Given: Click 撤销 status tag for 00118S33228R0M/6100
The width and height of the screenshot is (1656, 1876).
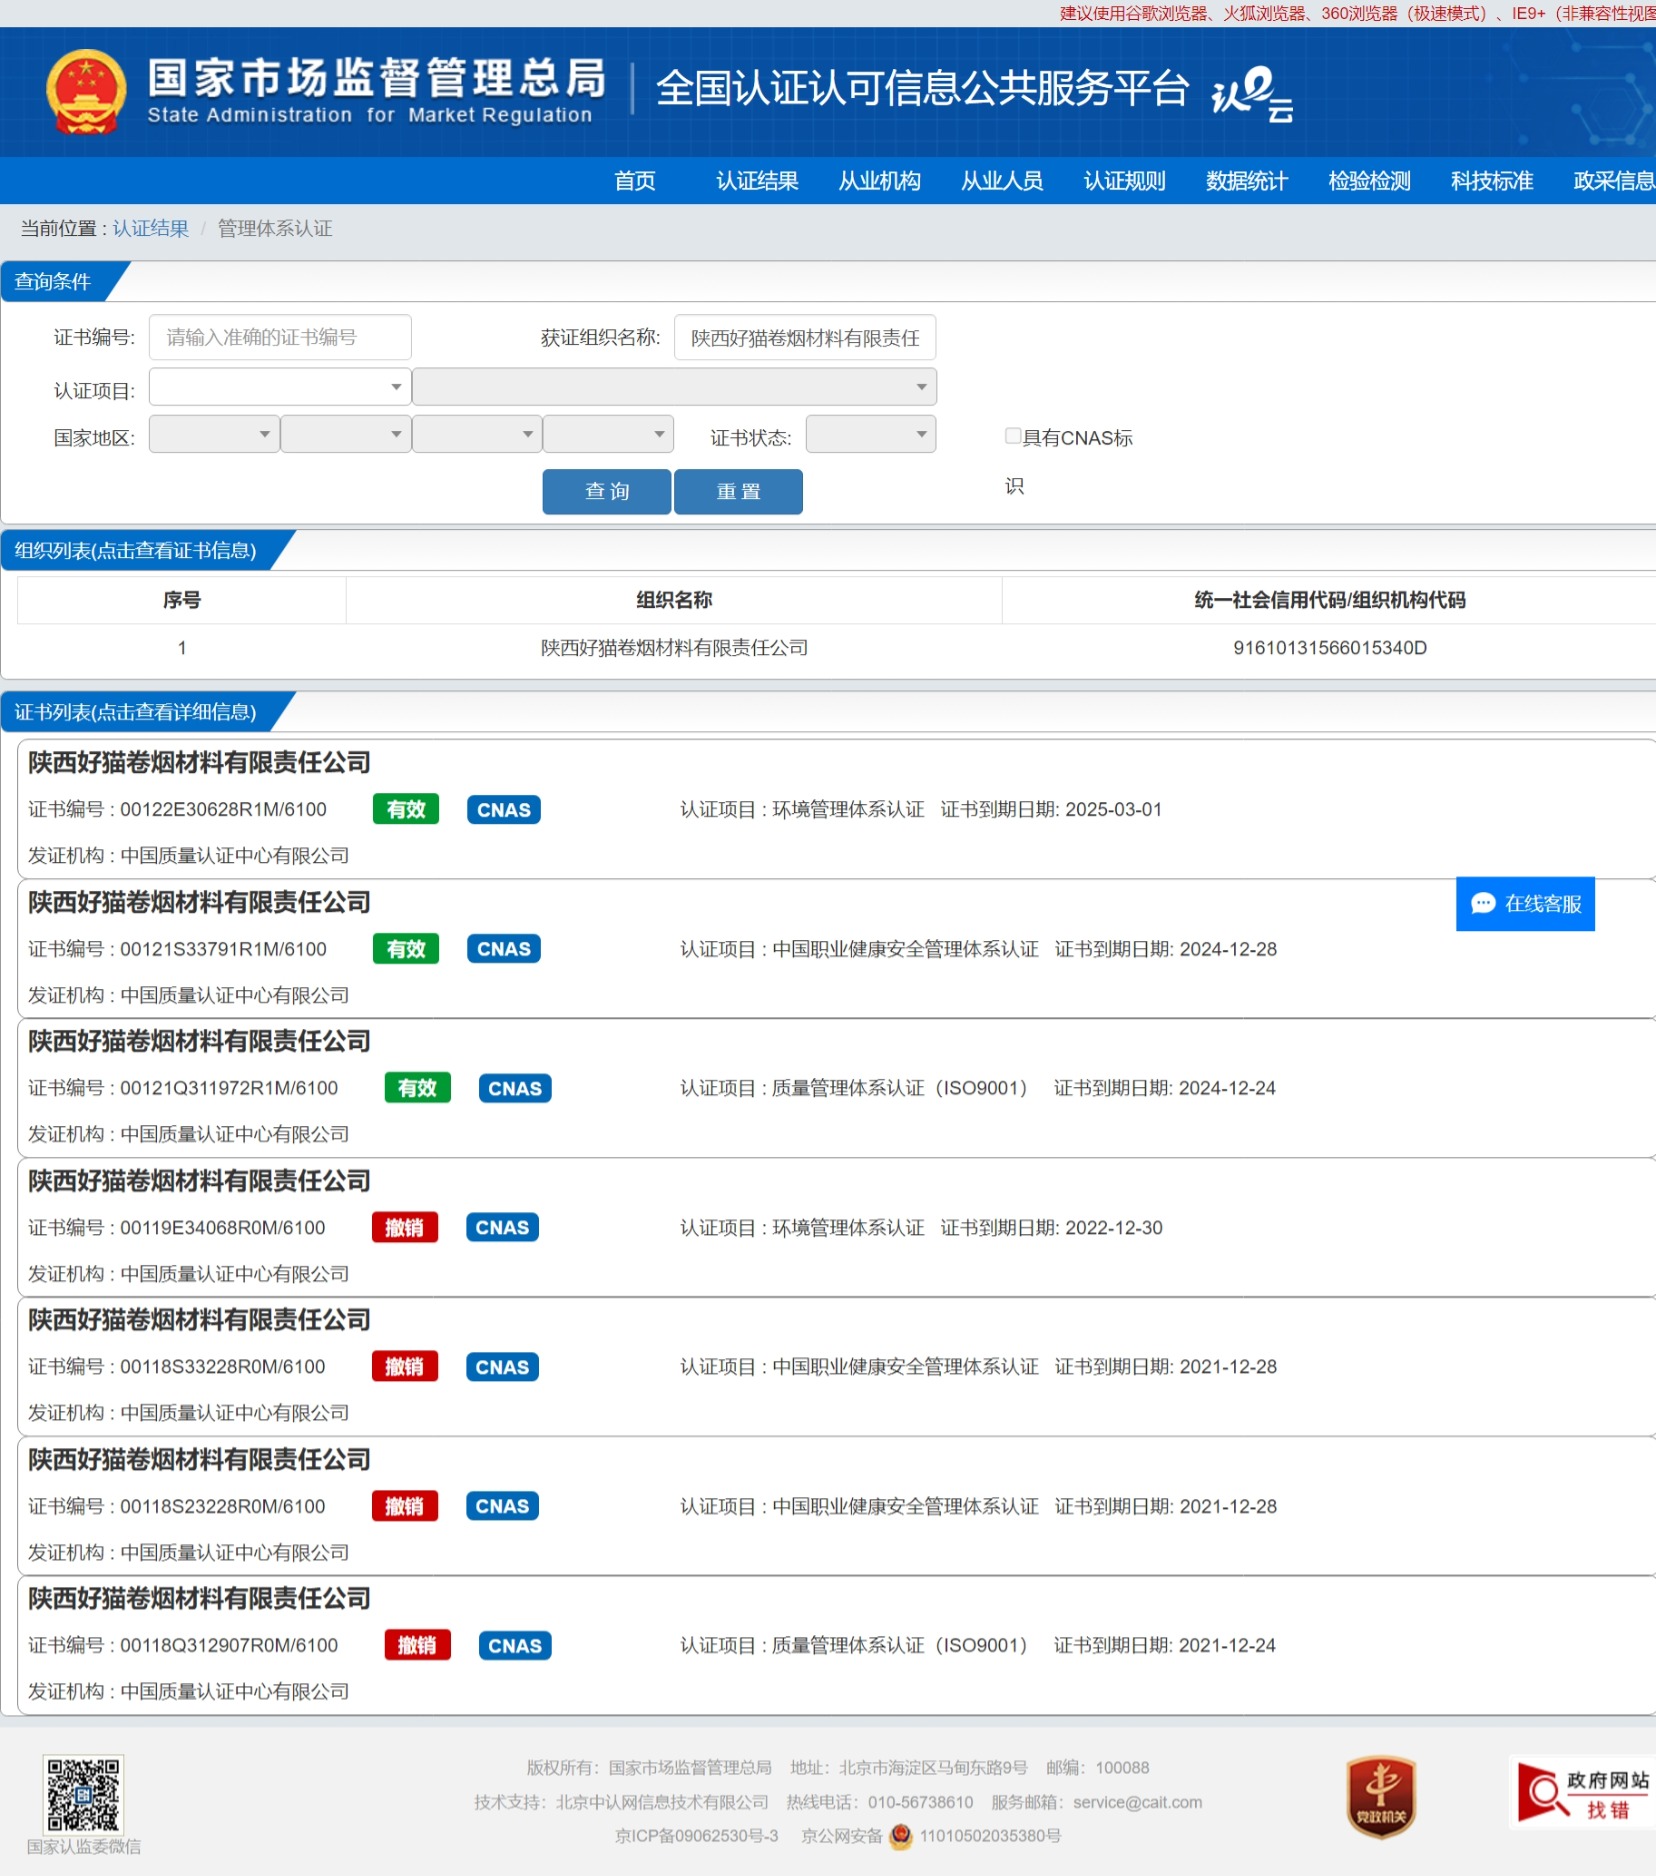Looking at the screenshot, I should click(x=405, y=1367).
